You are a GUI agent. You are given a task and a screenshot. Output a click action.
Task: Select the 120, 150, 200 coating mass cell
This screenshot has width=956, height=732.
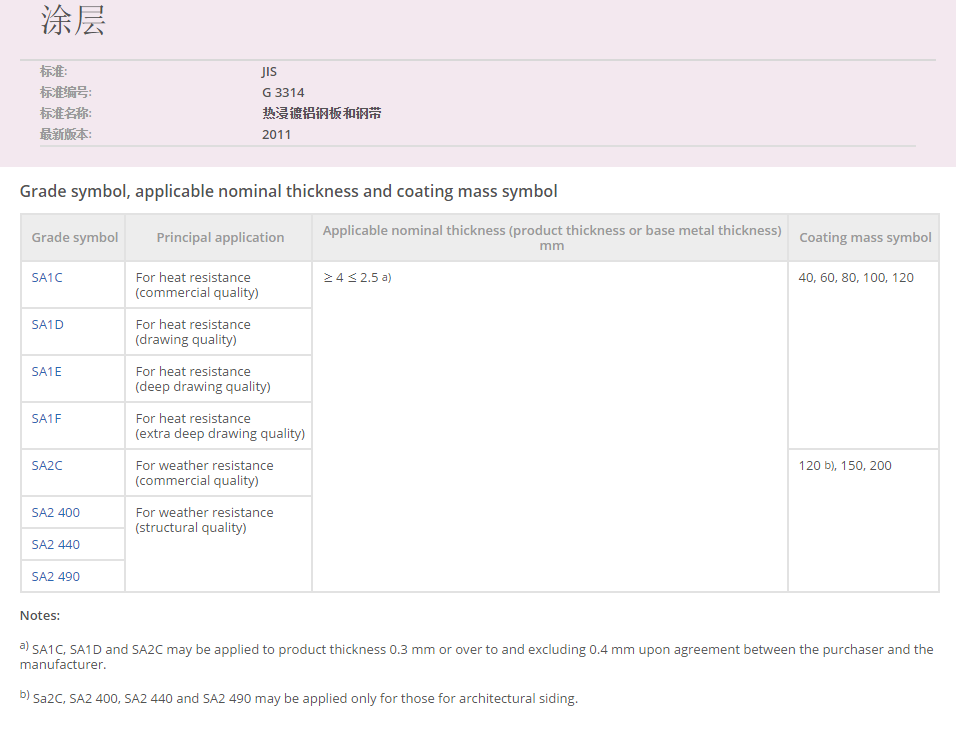pyautogui.click(x=845, y=466)
